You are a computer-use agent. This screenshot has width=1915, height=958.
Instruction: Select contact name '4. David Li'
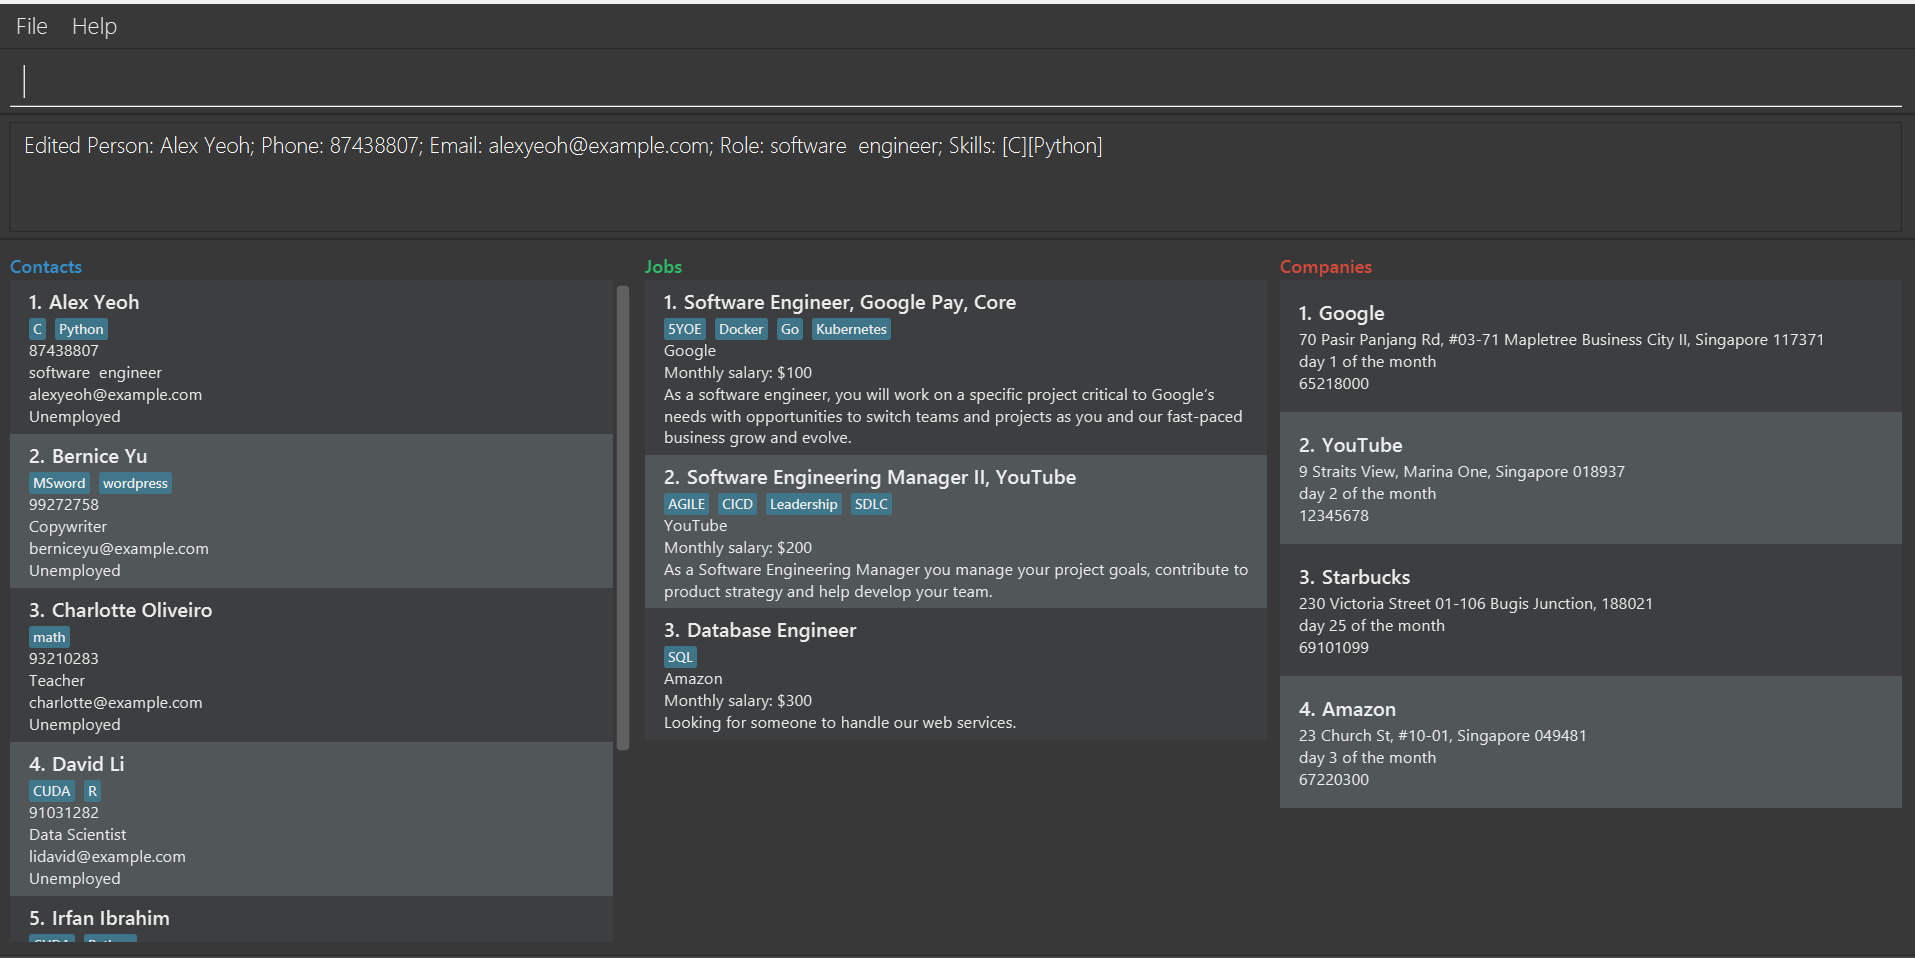pos(77,764)
